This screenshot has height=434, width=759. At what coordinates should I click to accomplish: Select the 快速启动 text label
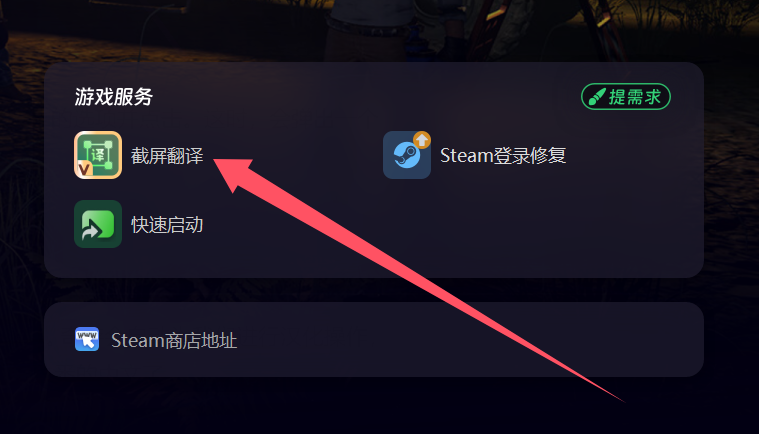point(167,224)
